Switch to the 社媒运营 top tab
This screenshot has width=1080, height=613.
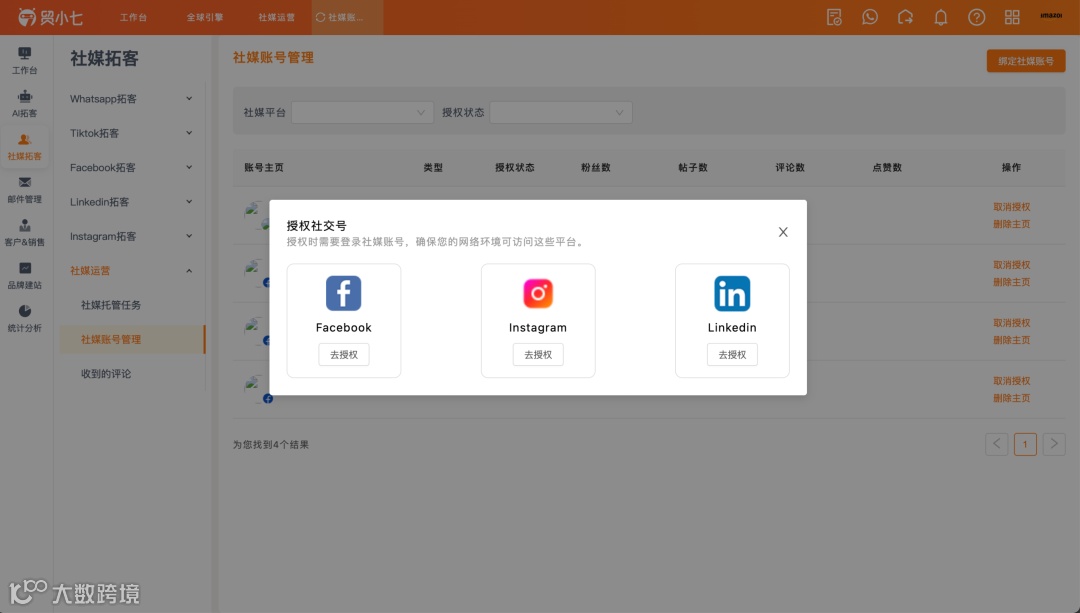(x=276, y=17)
